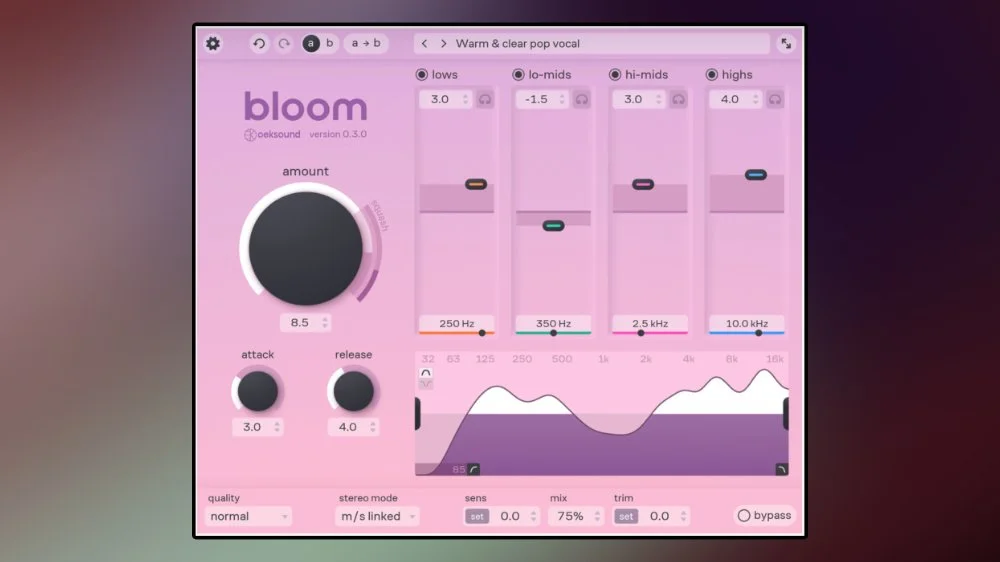1000x562 pixels.
Task: Click the large amount knob
Action: click(305, 248)
